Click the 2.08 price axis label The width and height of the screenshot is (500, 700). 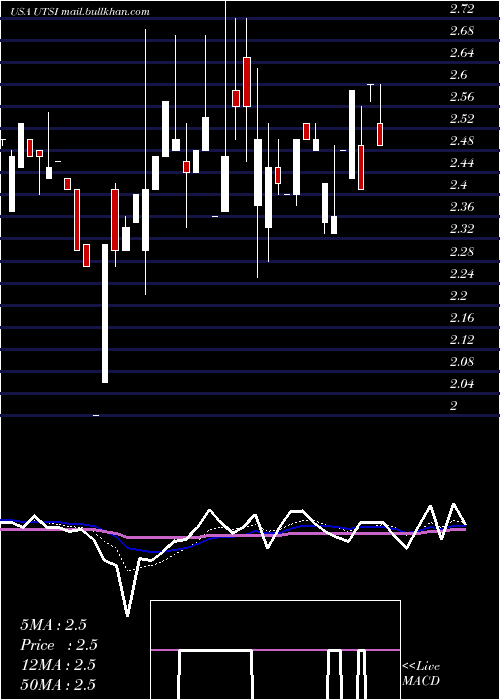(x=462, y=362)
